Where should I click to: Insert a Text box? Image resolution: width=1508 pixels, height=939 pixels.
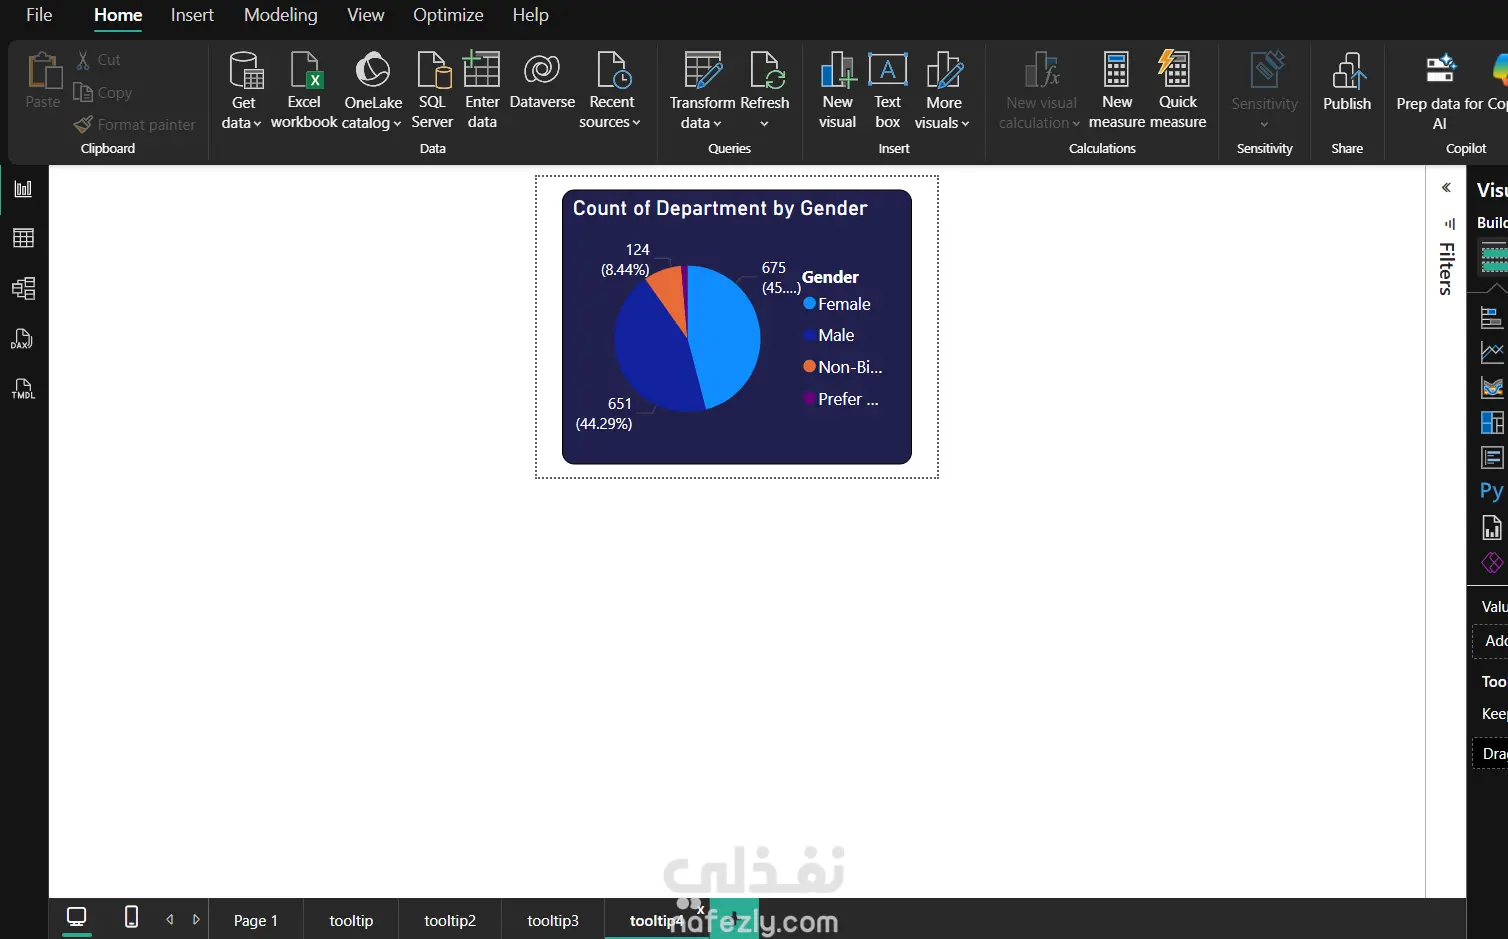[x=888, y=91]
